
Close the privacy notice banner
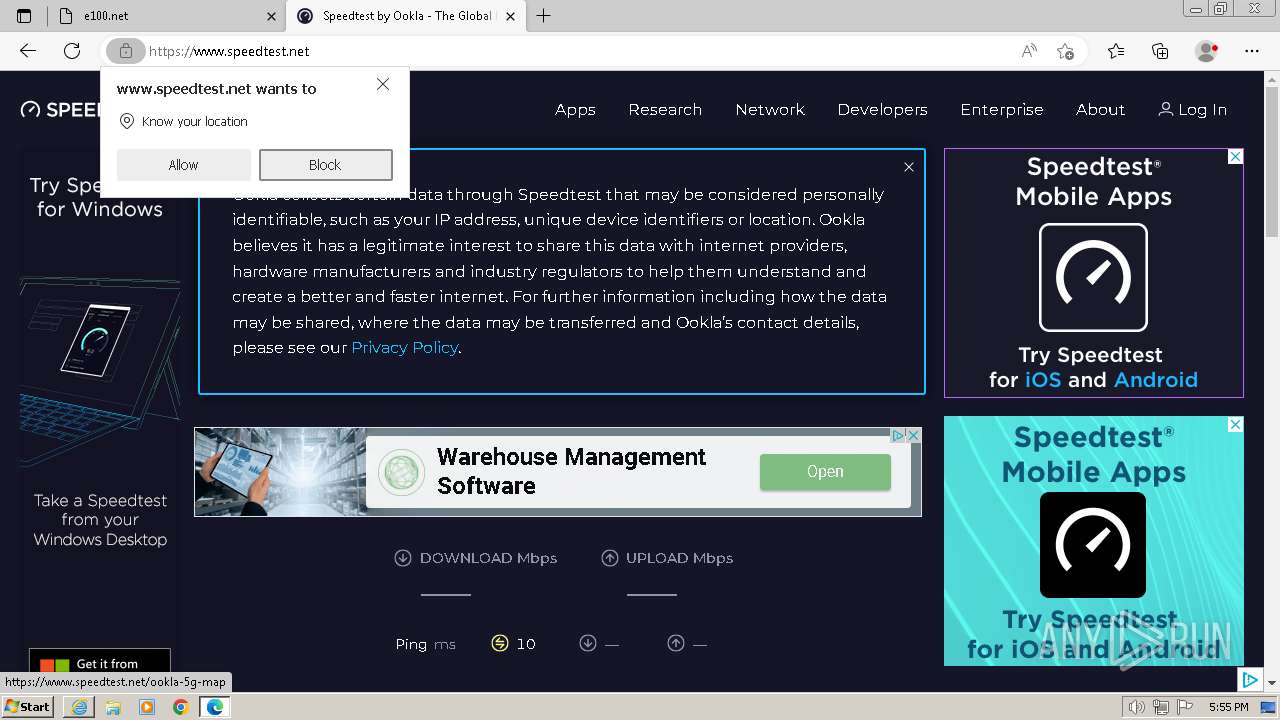[909, 167]
